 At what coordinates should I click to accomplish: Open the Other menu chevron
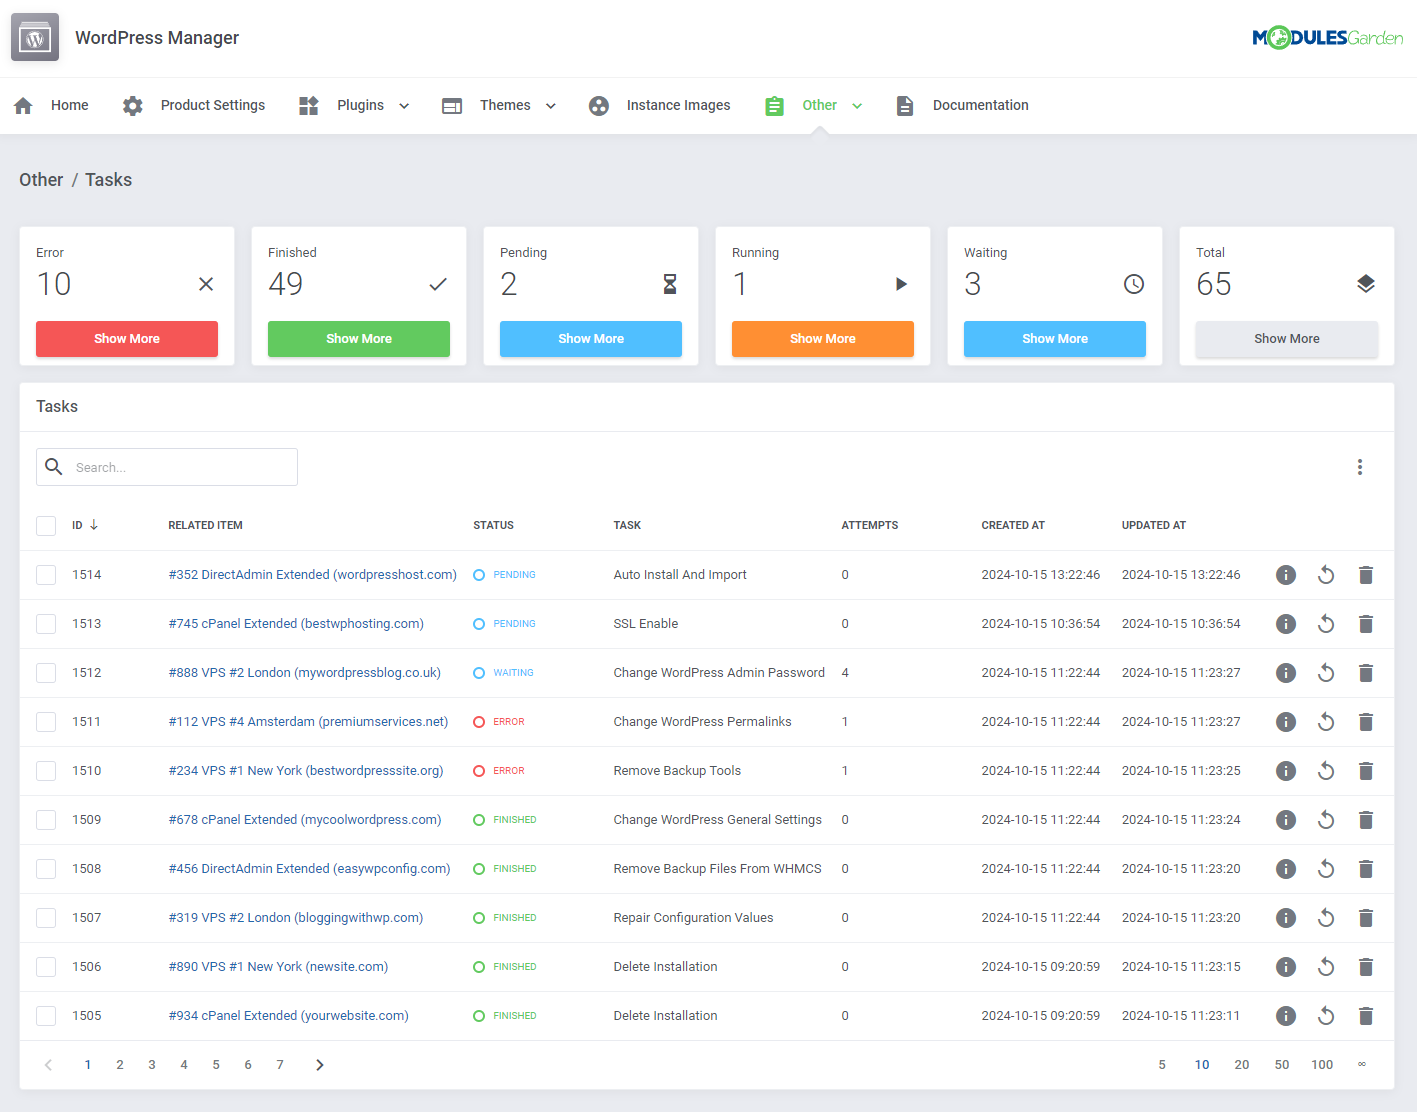pyautogui.click(x=858, y=105)
